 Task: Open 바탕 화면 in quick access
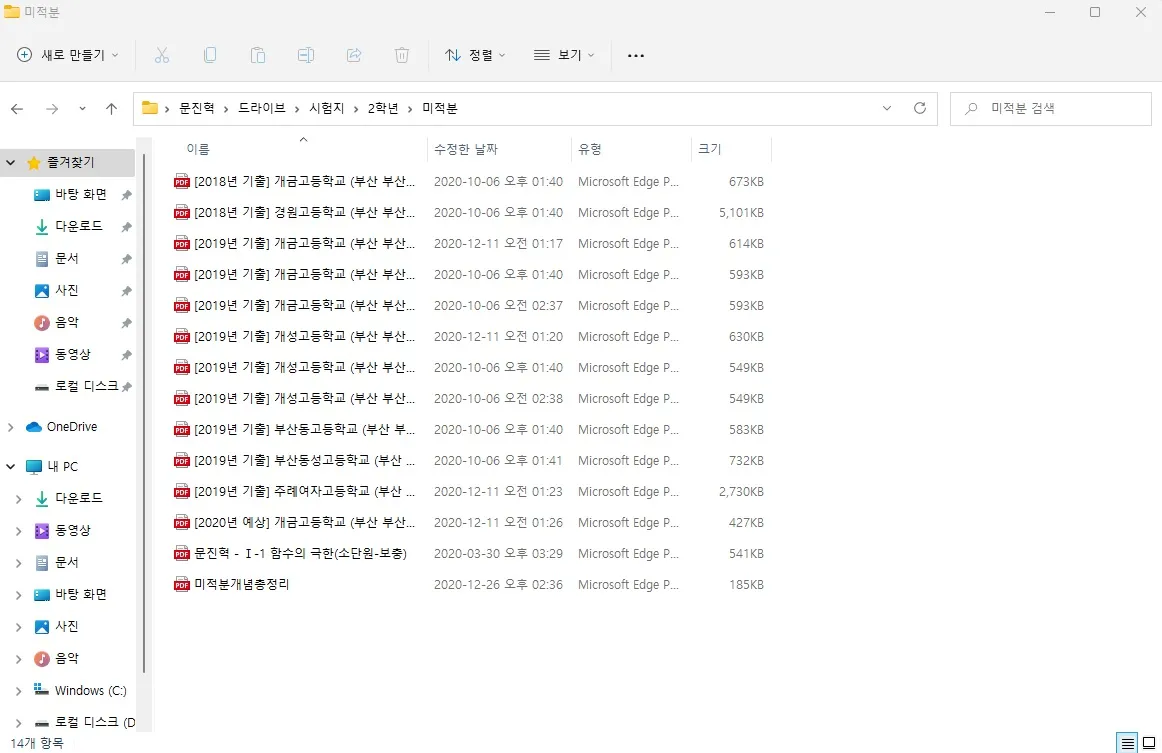coord(81,194)
